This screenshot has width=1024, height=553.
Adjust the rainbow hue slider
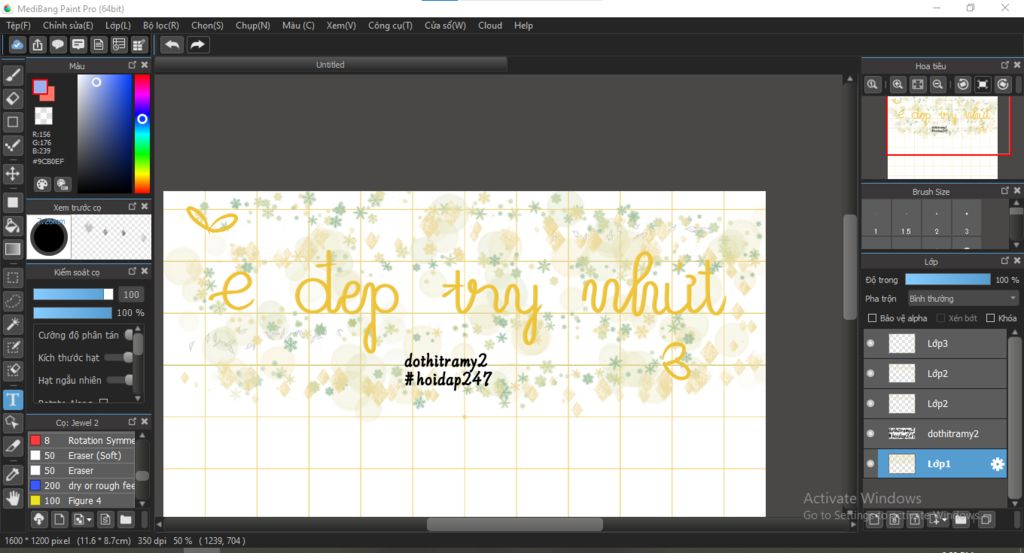(142, 133)
